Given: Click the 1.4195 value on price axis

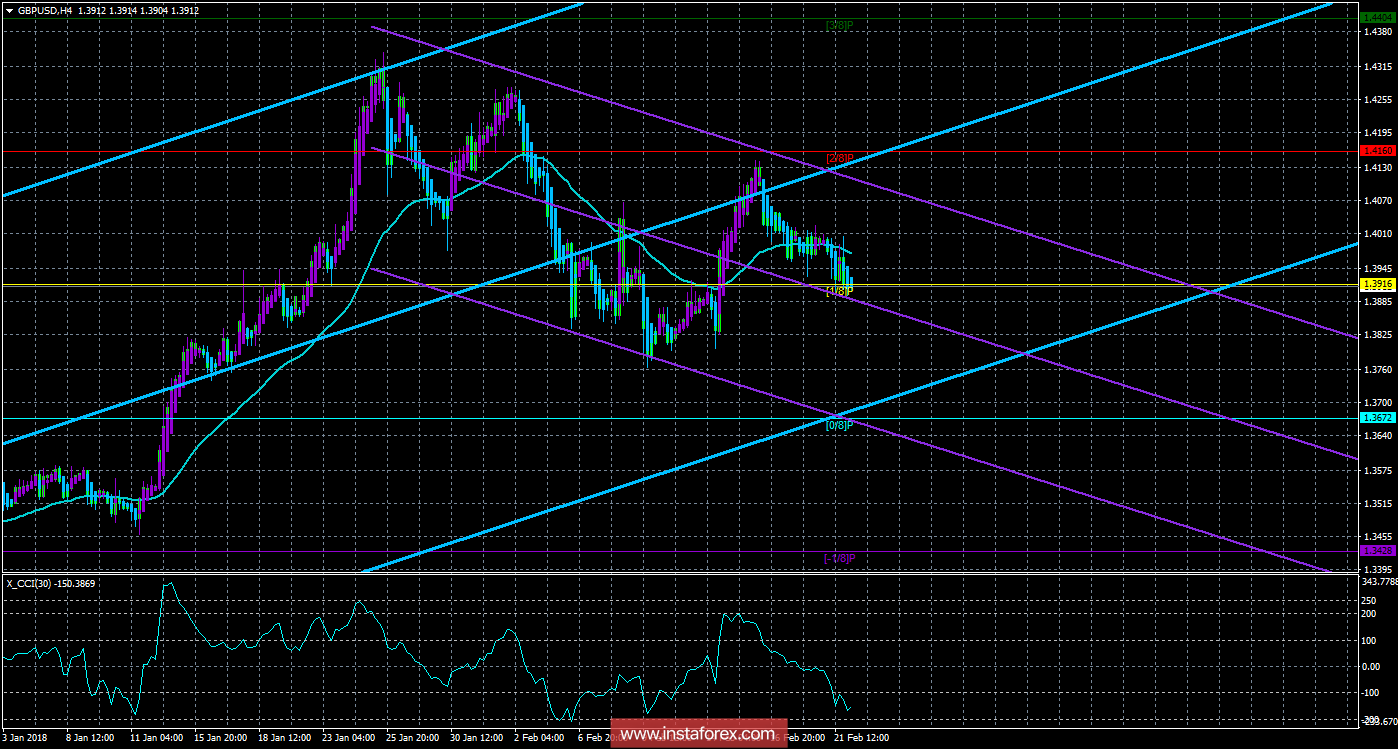Looking at the screenshot, I should click(1377, 132).
